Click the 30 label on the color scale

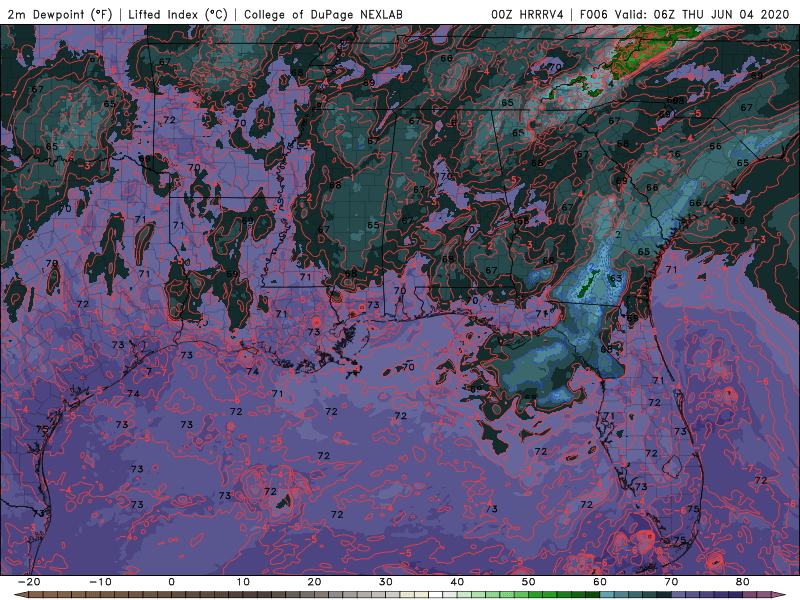pos(386,582)
